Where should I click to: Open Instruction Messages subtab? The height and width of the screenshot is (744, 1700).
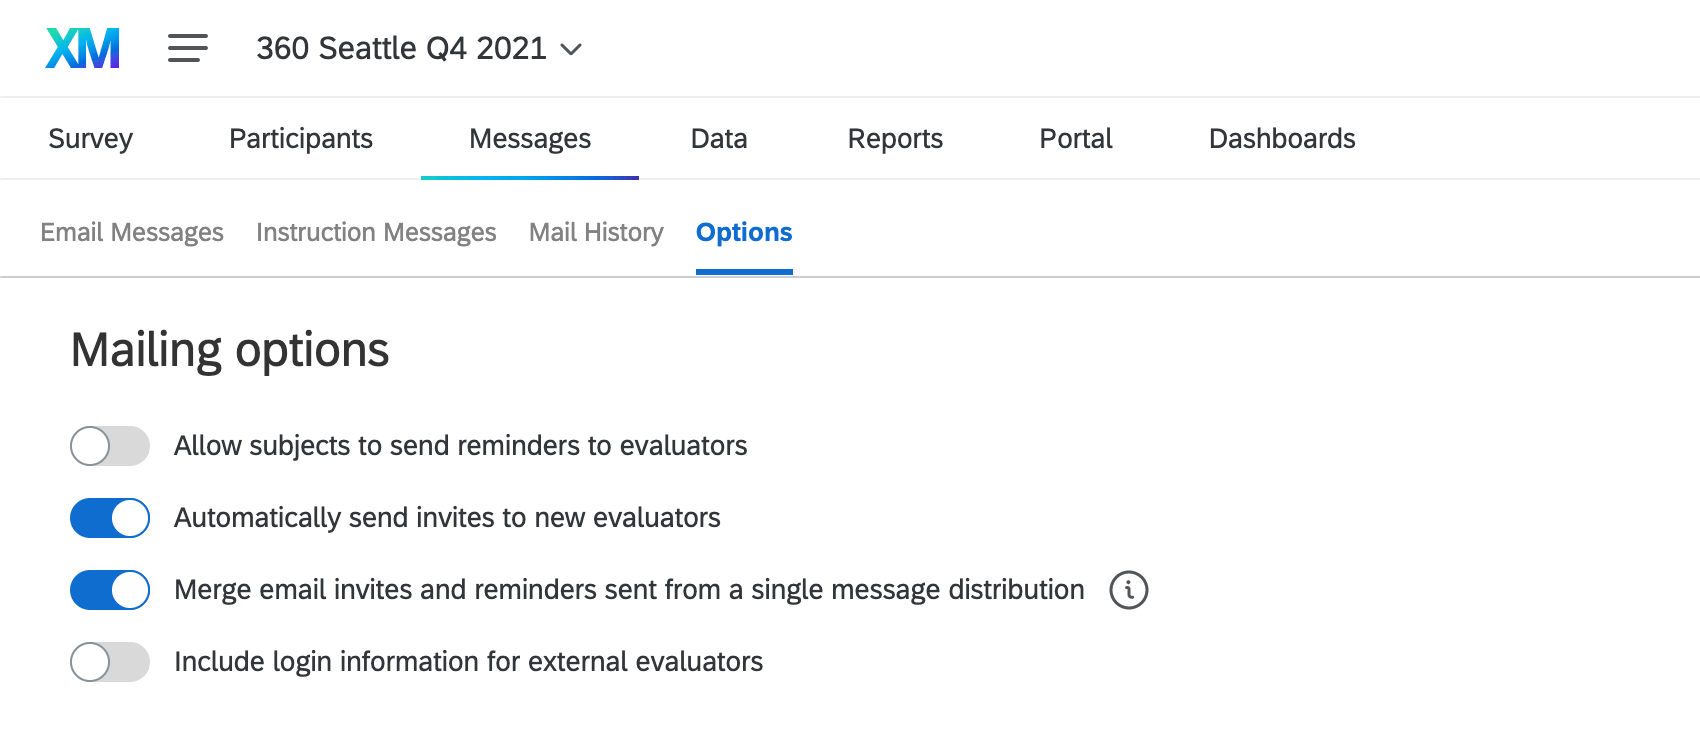376,232
